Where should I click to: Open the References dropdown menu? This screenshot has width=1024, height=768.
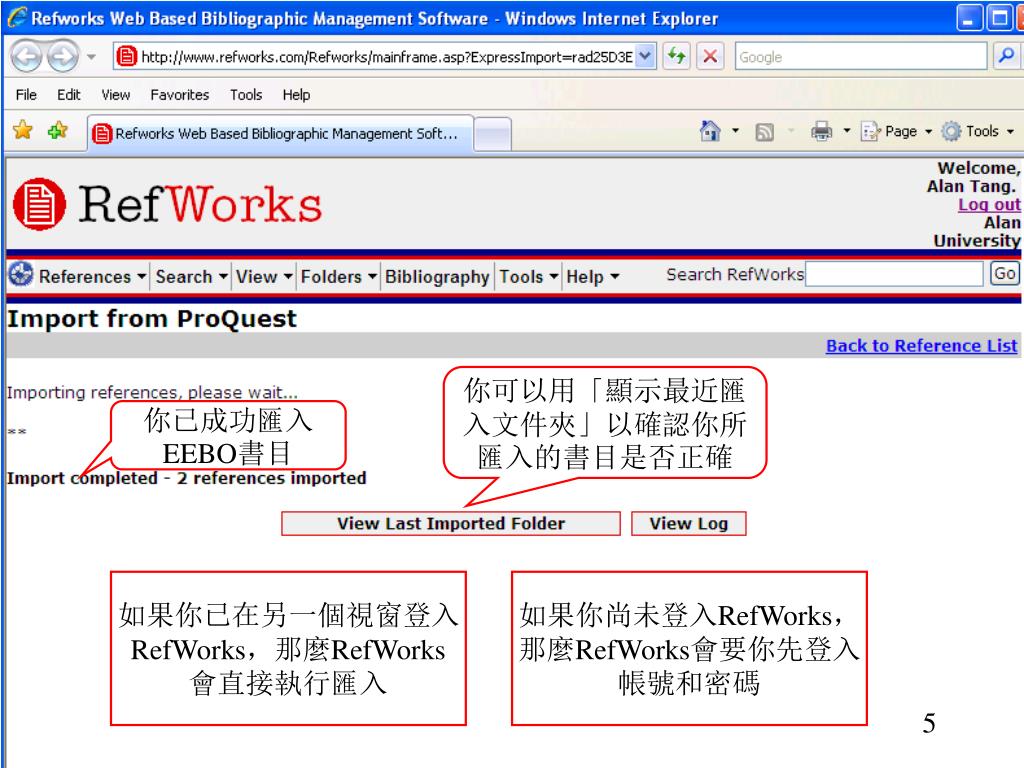pos(92,276)
